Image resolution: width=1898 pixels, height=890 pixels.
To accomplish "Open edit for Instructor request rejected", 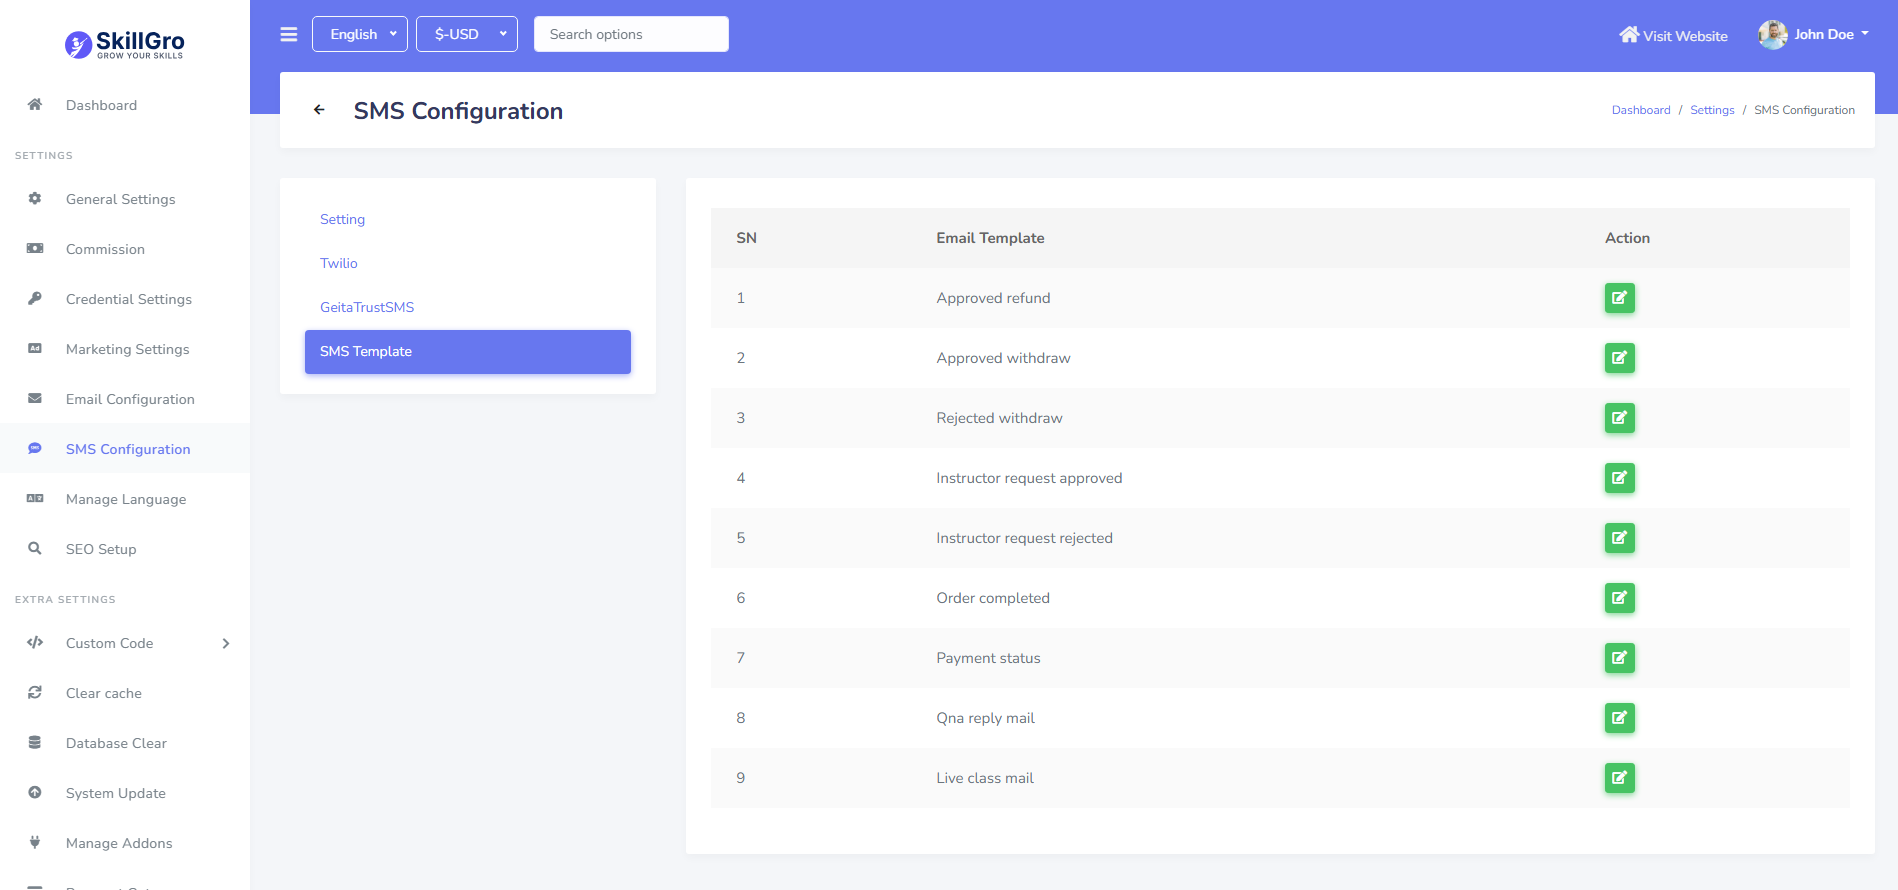I will click(x=1619, y=538).
